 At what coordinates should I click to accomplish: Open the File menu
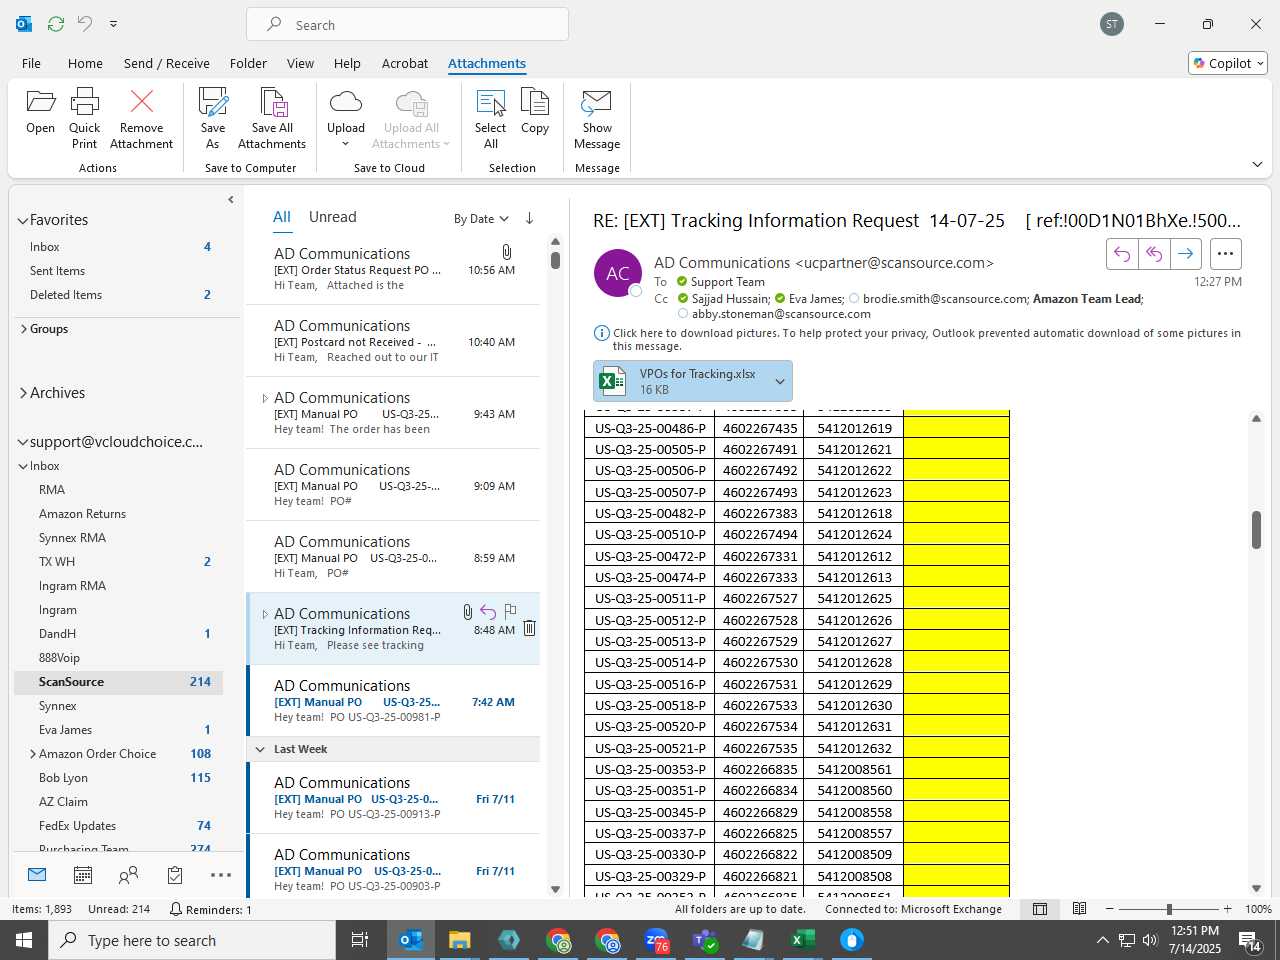click(31, 63)
